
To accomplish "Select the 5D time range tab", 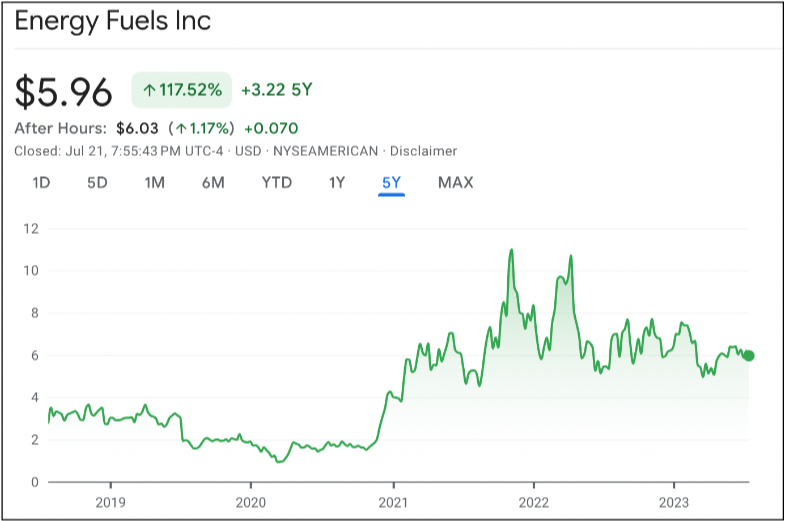I will click(97, 183).
